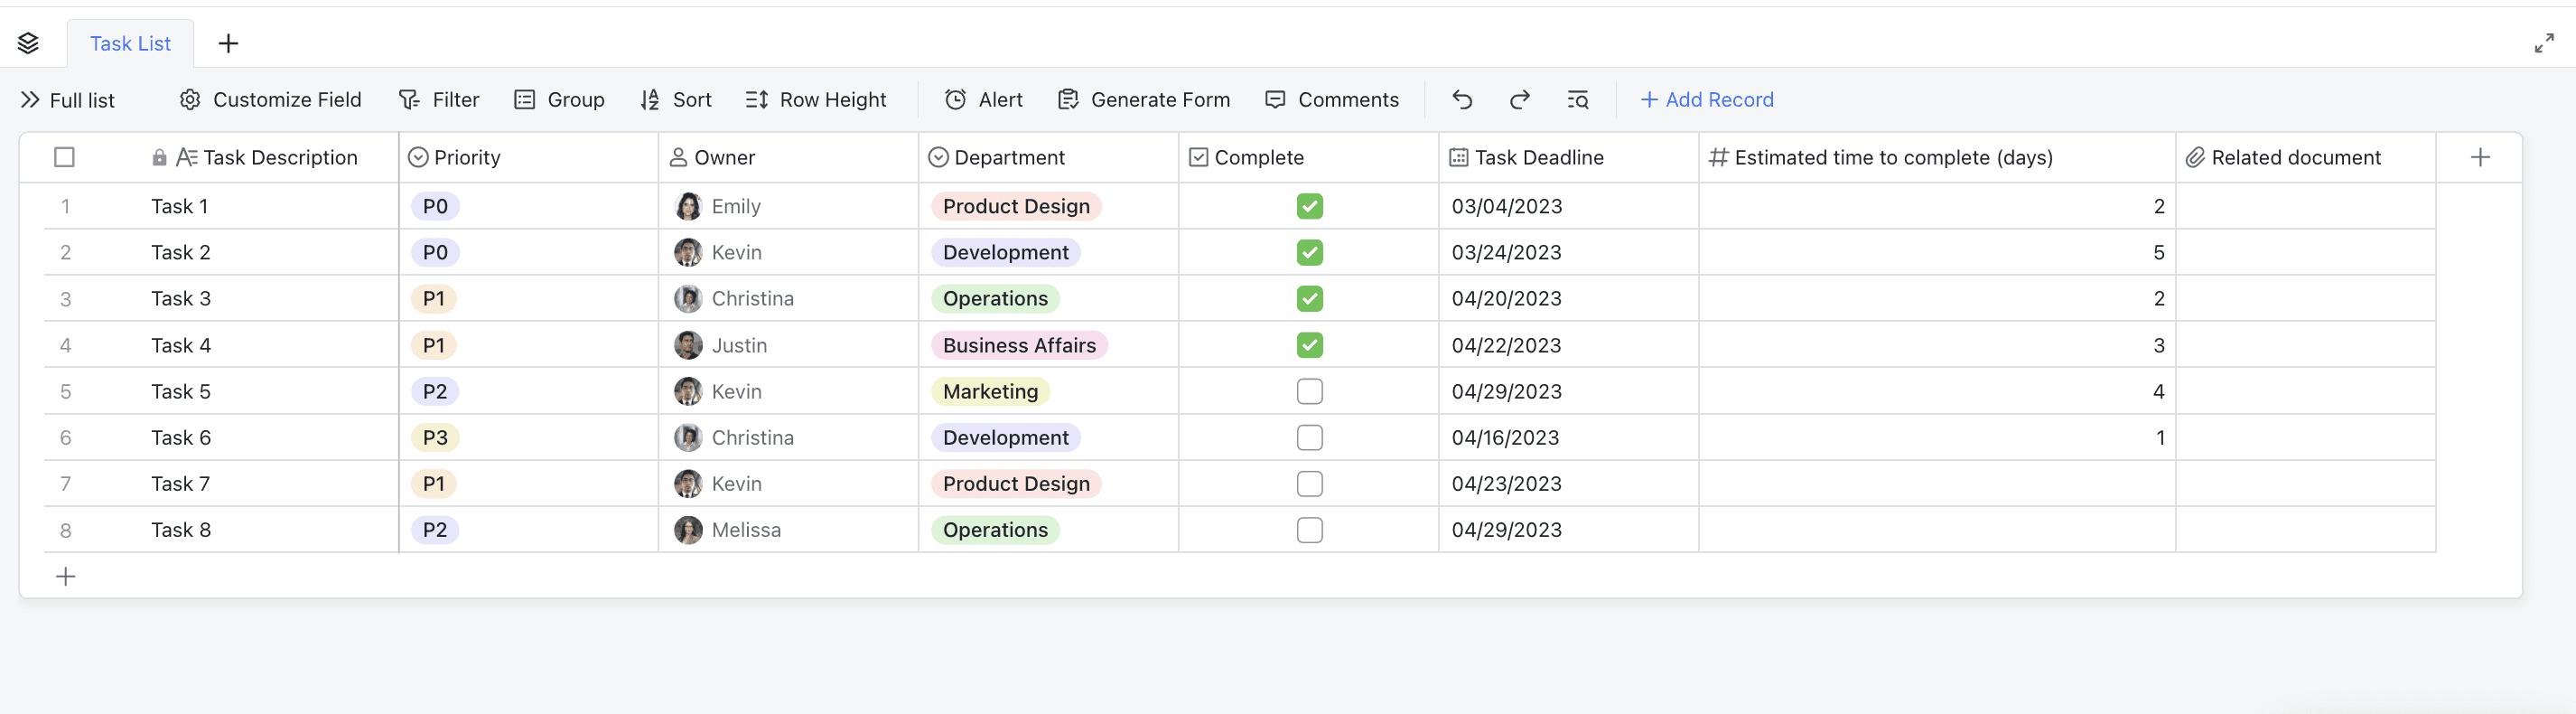Open the Row Height dropdown
2576x714 pixels.
[815, 99]
